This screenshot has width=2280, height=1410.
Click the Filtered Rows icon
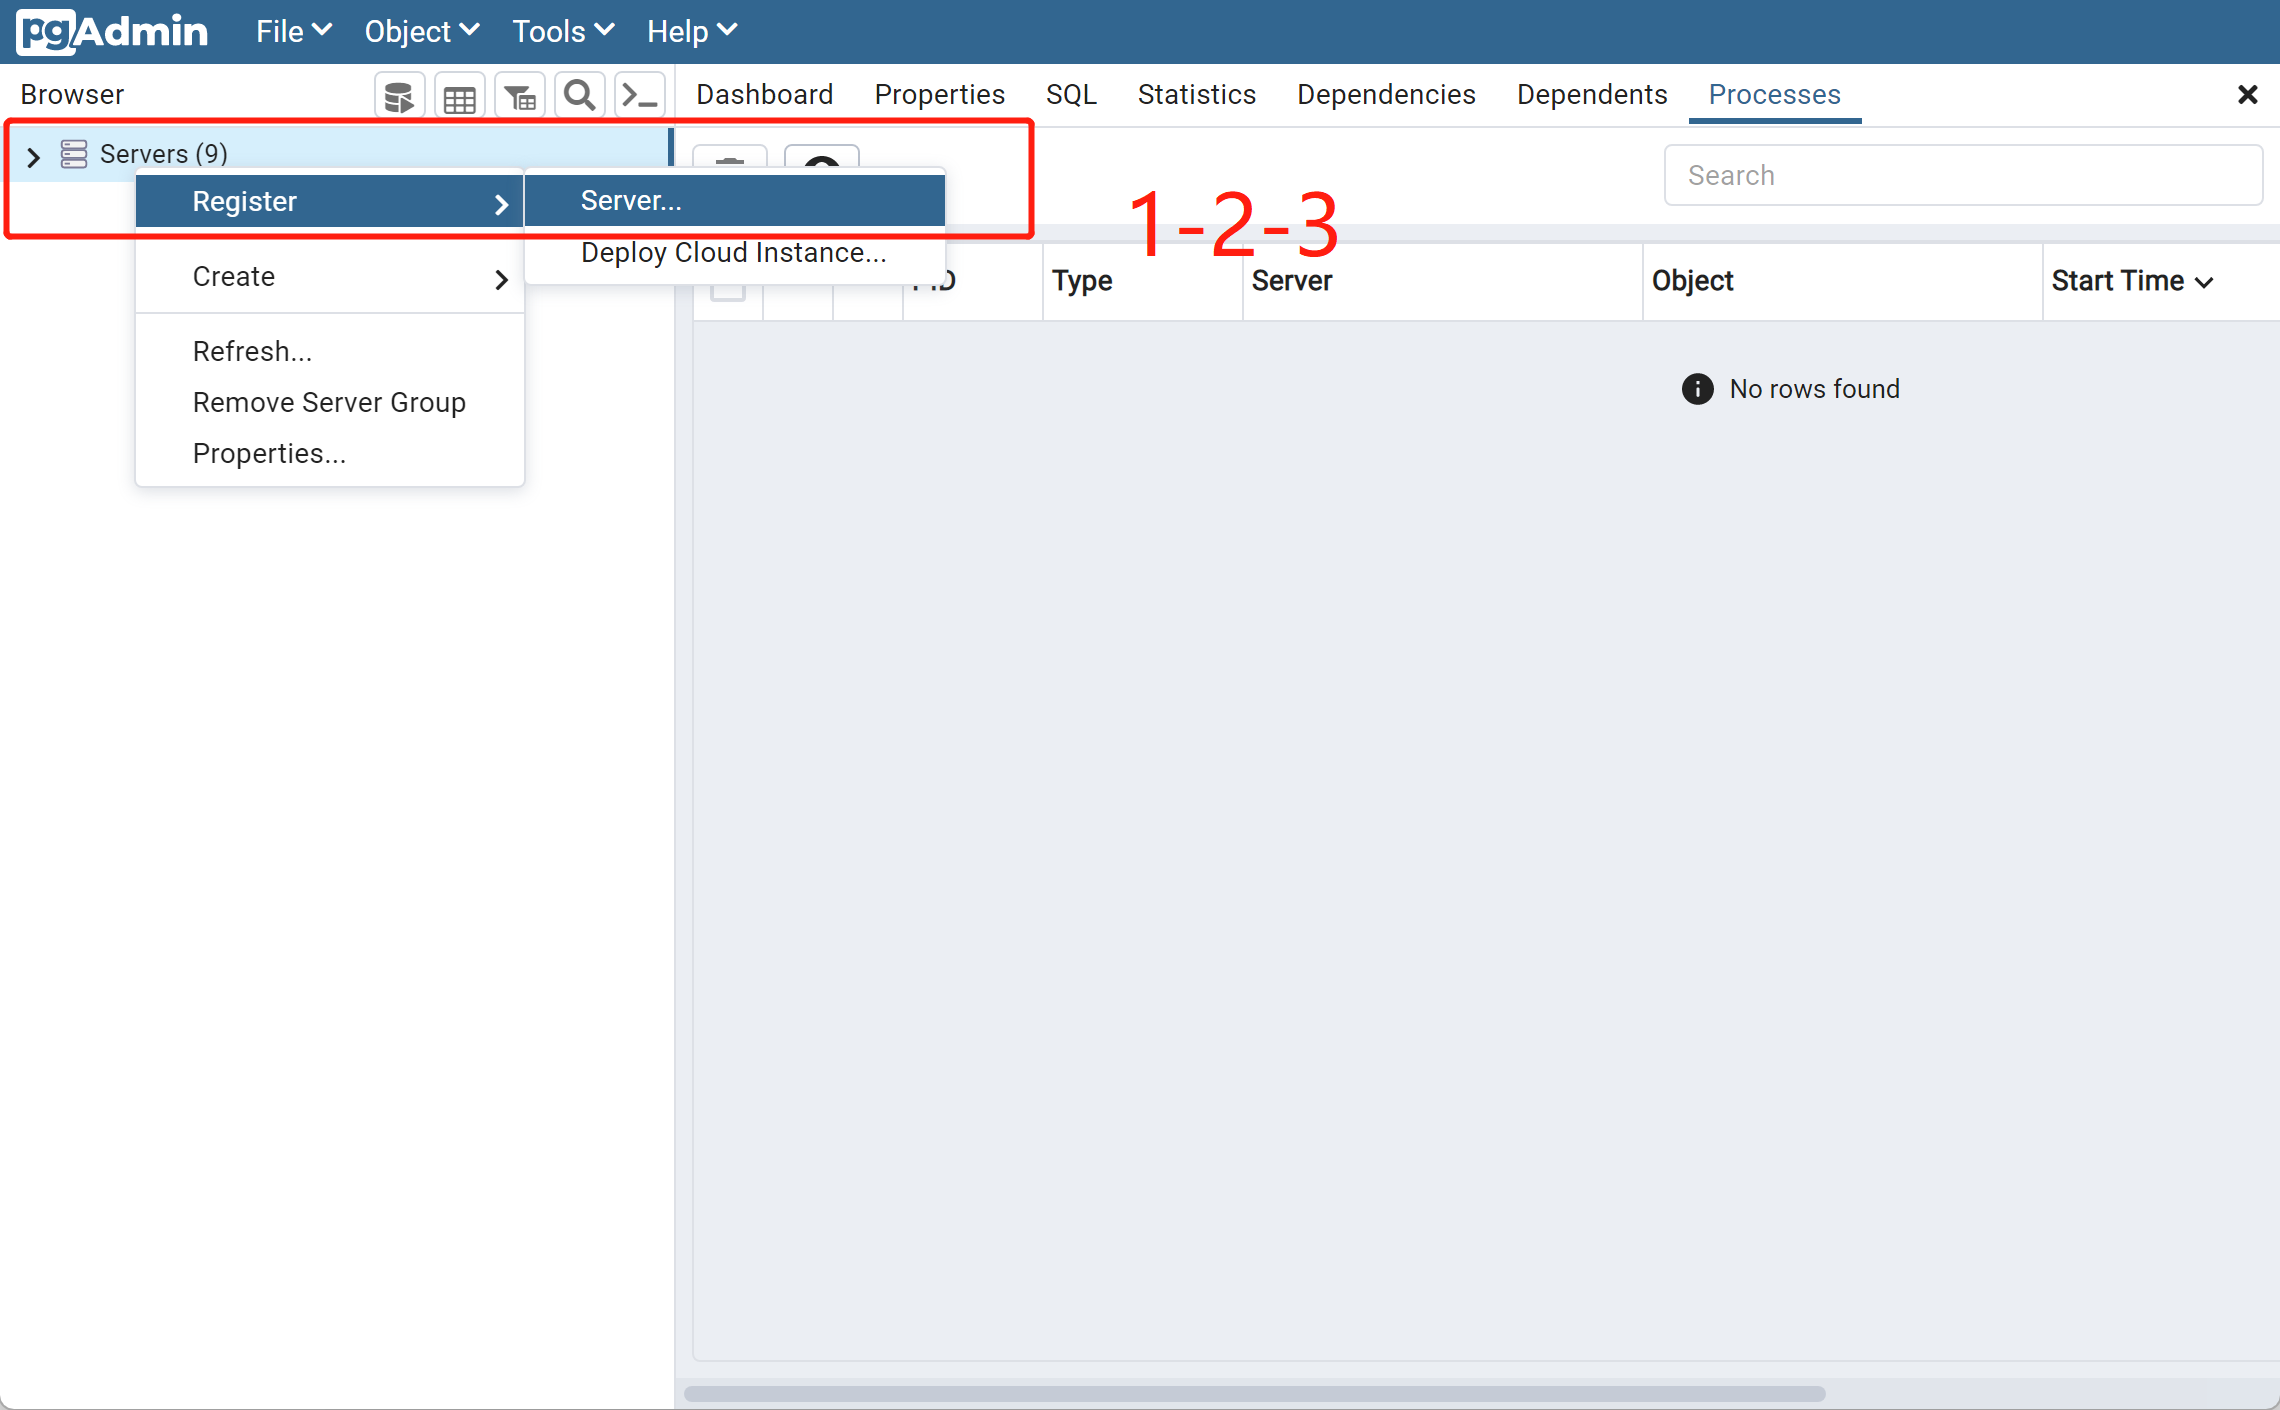tap(519, 96)
